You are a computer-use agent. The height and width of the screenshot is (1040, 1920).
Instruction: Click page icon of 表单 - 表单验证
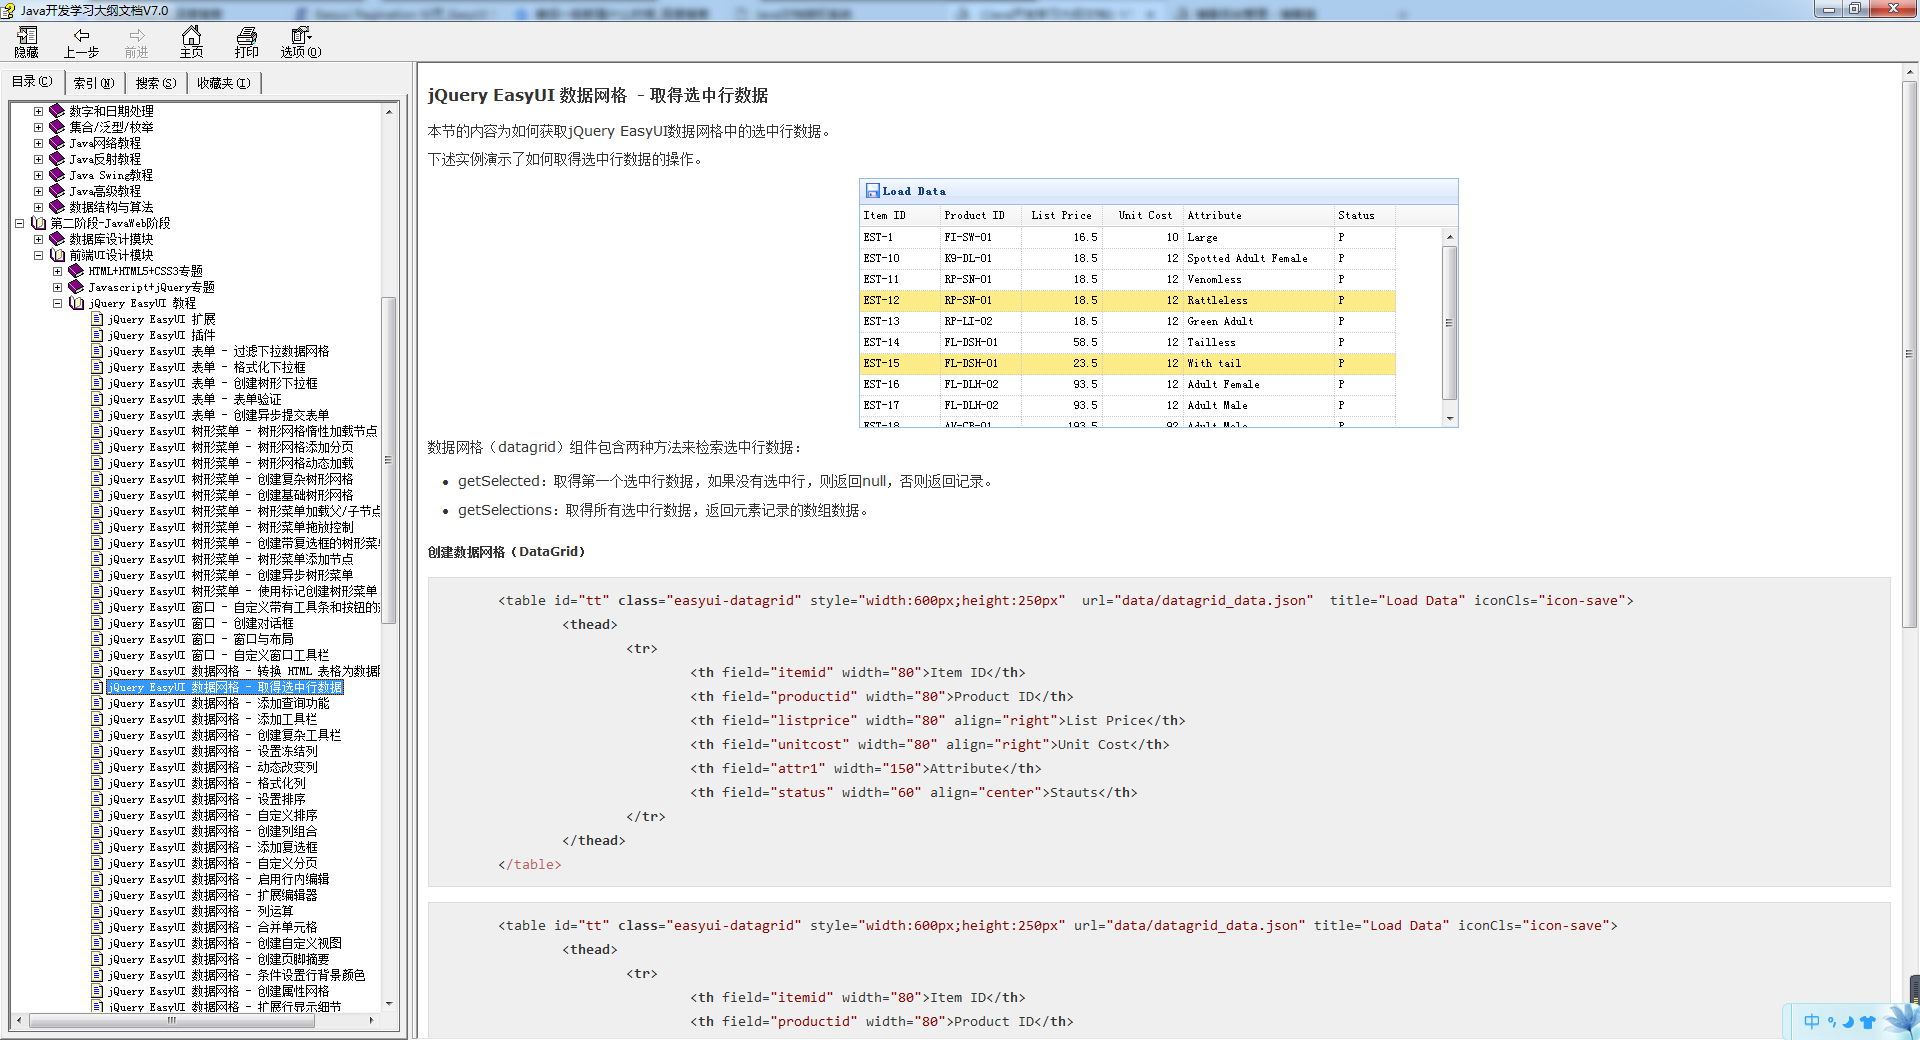coord(97,399)
